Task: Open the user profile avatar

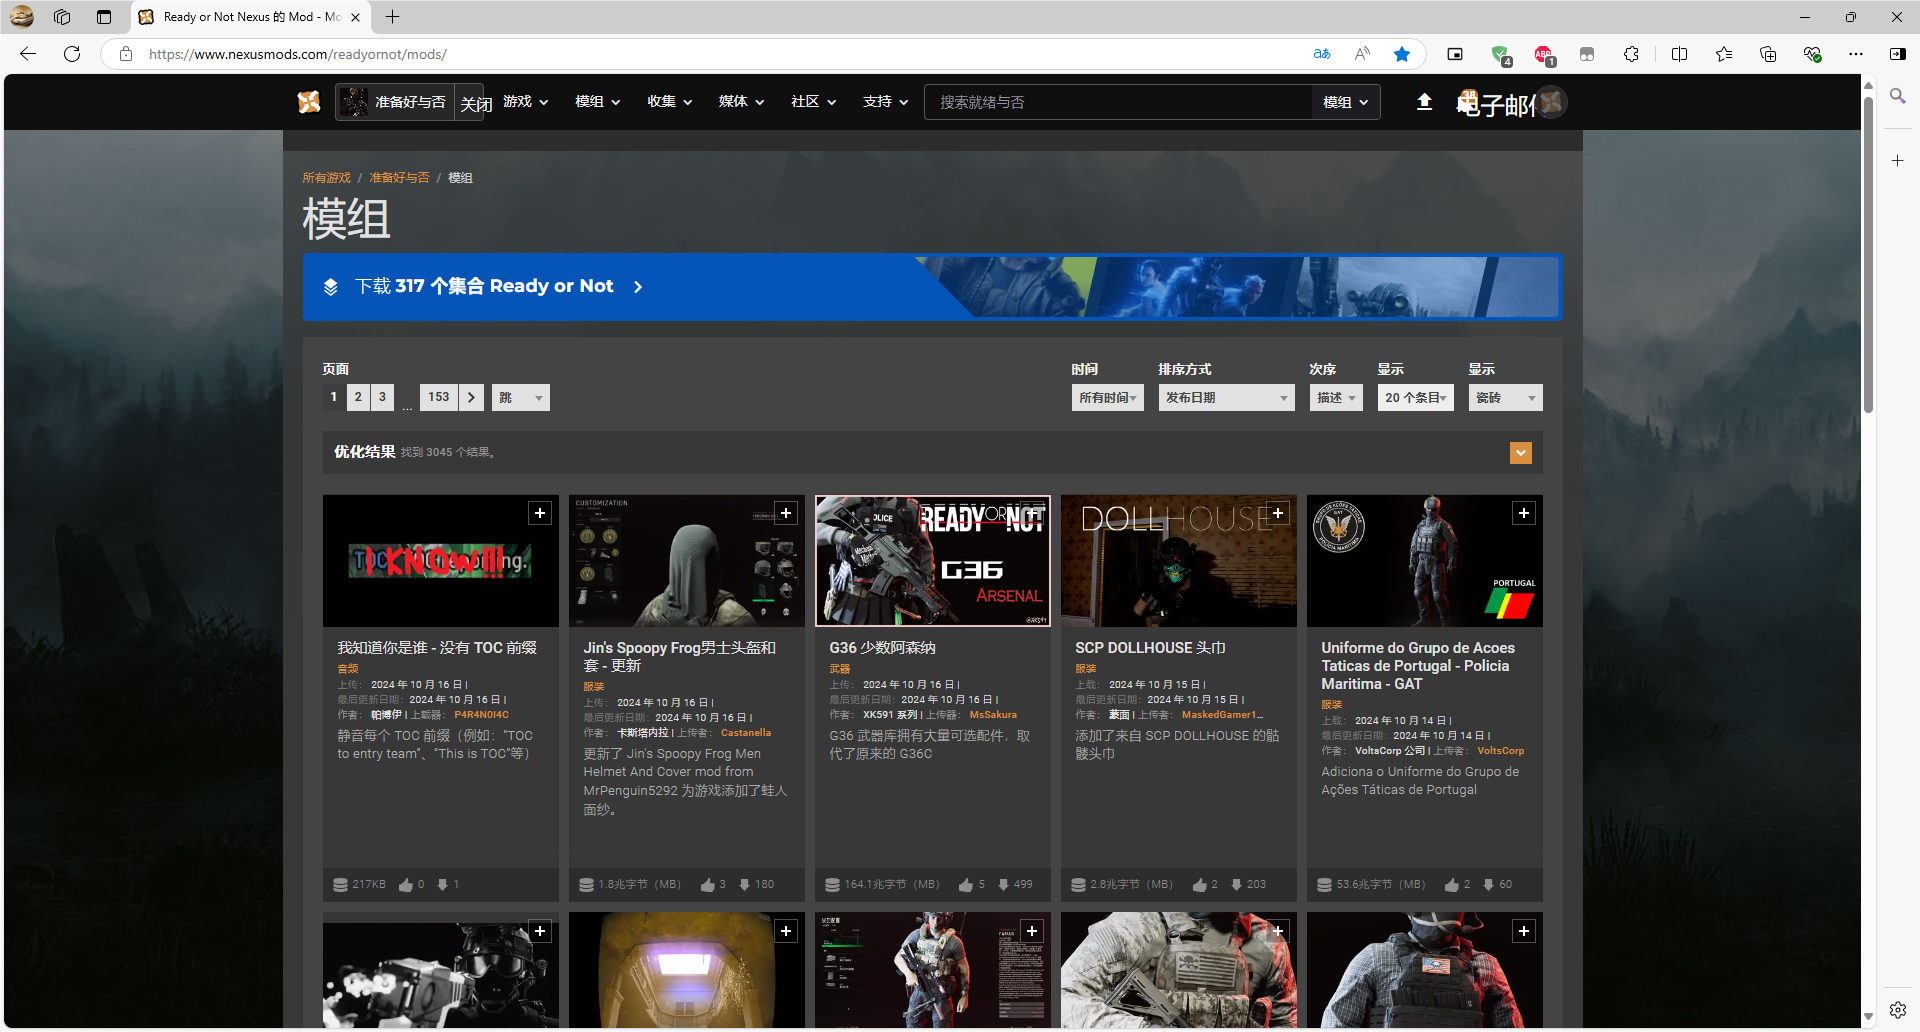Action: click(x=1551, y=102)
